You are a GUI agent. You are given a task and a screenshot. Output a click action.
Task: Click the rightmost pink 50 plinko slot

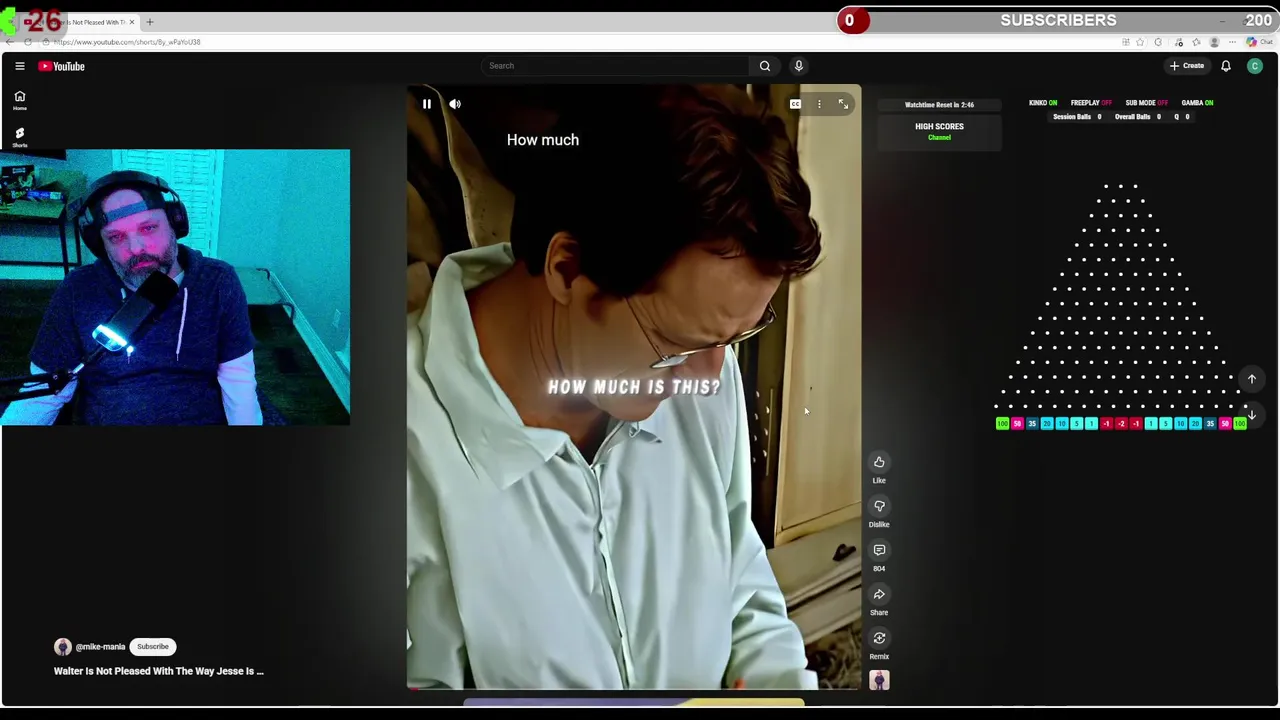pos(1225,424)
